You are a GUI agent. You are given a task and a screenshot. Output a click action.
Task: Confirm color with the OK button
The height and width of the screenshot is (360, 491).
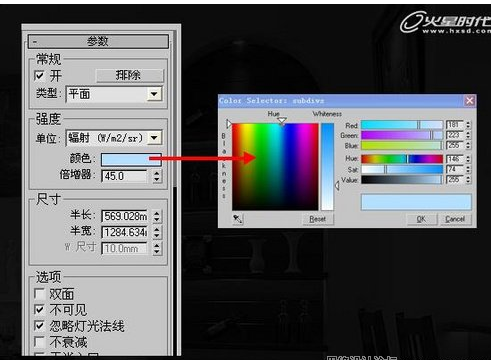421,219
